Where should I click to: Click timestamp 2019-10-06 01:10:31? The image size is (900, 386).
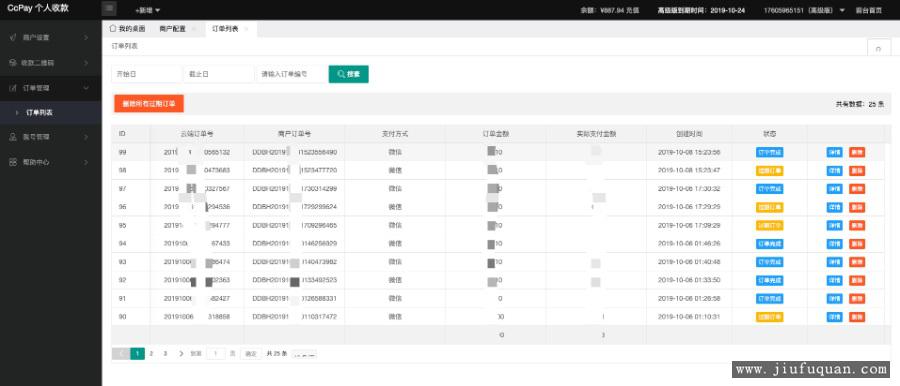point(689,316)
